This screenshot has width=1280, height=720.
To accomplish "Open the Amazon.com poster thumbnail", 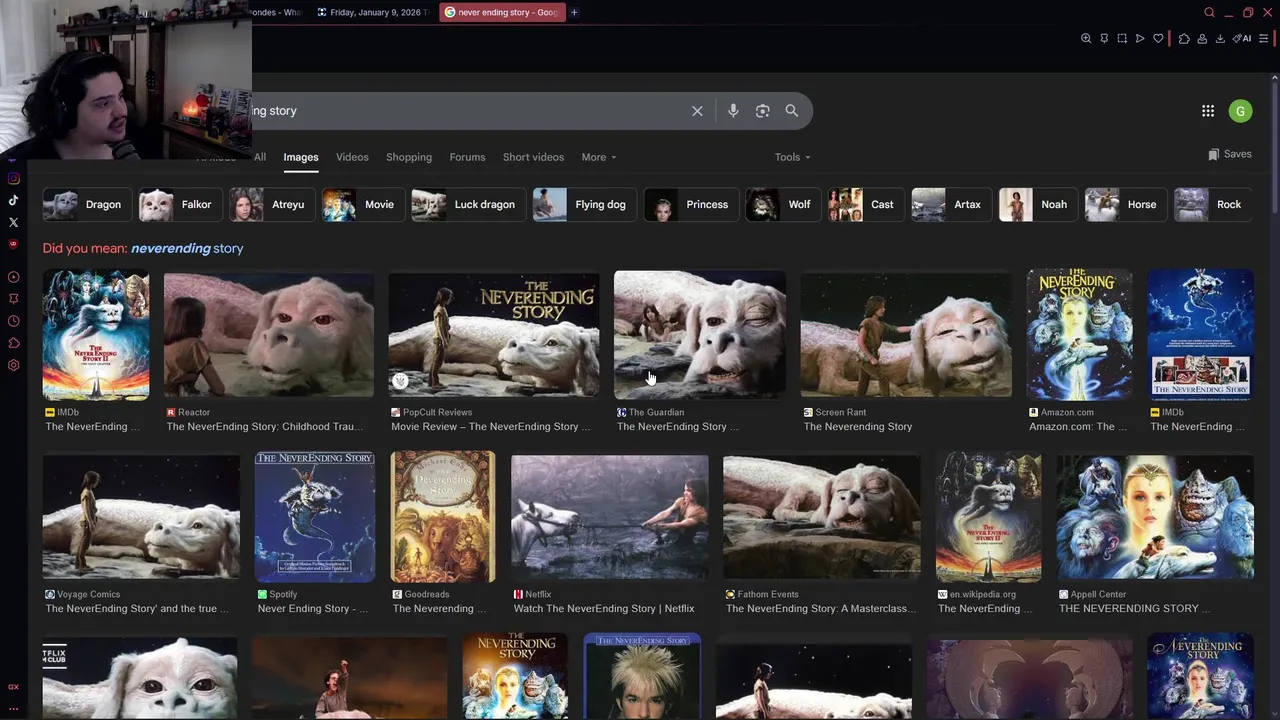I will coord(1080,335).
